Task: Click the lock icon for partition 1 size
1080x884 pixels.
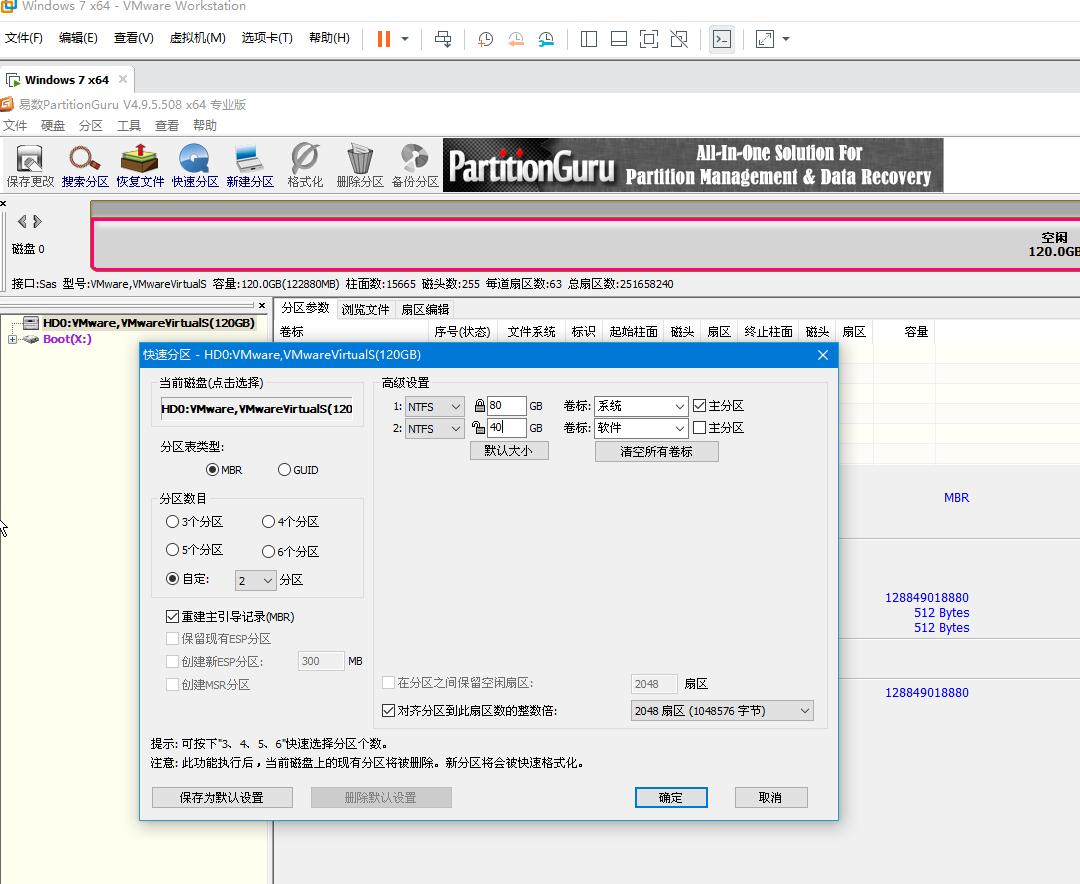Action: coord(479,406)
